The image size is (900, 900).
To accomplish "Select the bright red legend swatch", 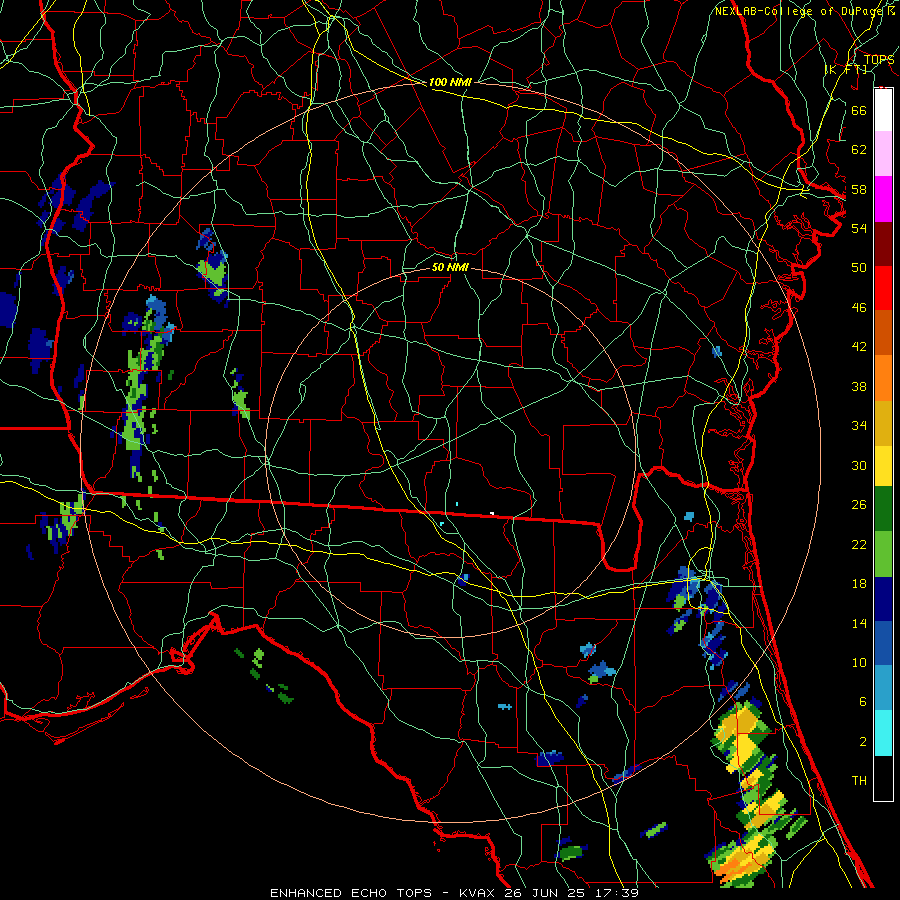I will (x=883, y=288).
